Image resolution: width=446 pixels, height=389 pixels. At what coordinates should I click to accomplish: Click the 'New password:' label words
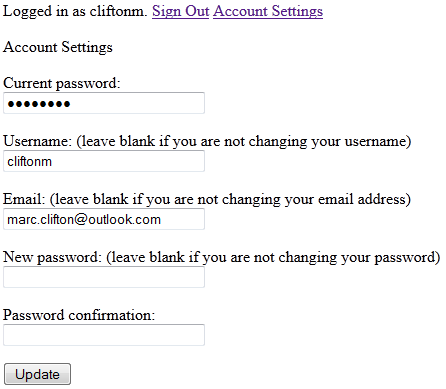pyautogui.click(x=52, y=257)
